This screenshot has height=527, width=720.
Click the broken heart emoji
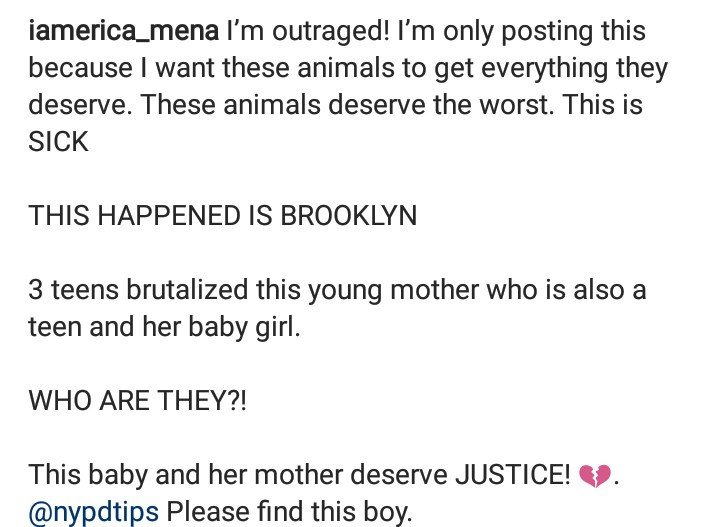coord(595,476)
